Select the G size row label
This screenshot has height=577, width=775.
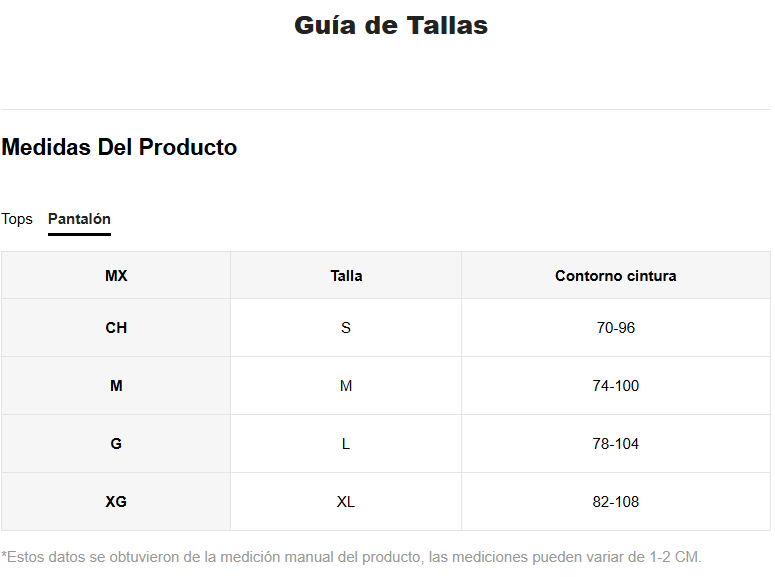(x=116, y=444)
